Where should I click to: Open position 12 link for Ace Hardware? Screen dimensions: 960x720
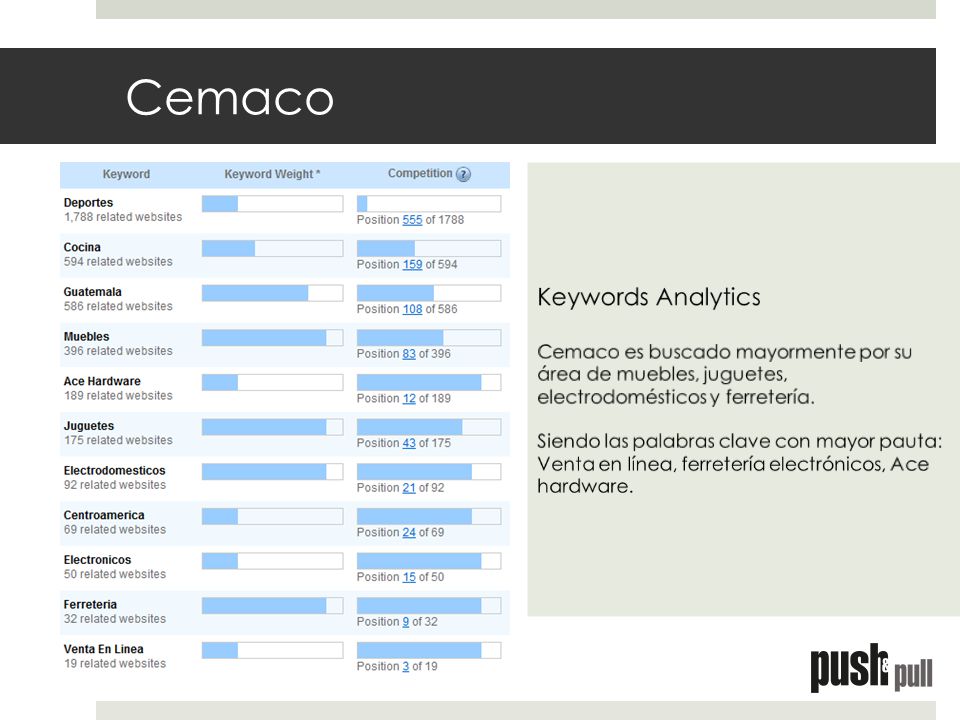point(409,399)
